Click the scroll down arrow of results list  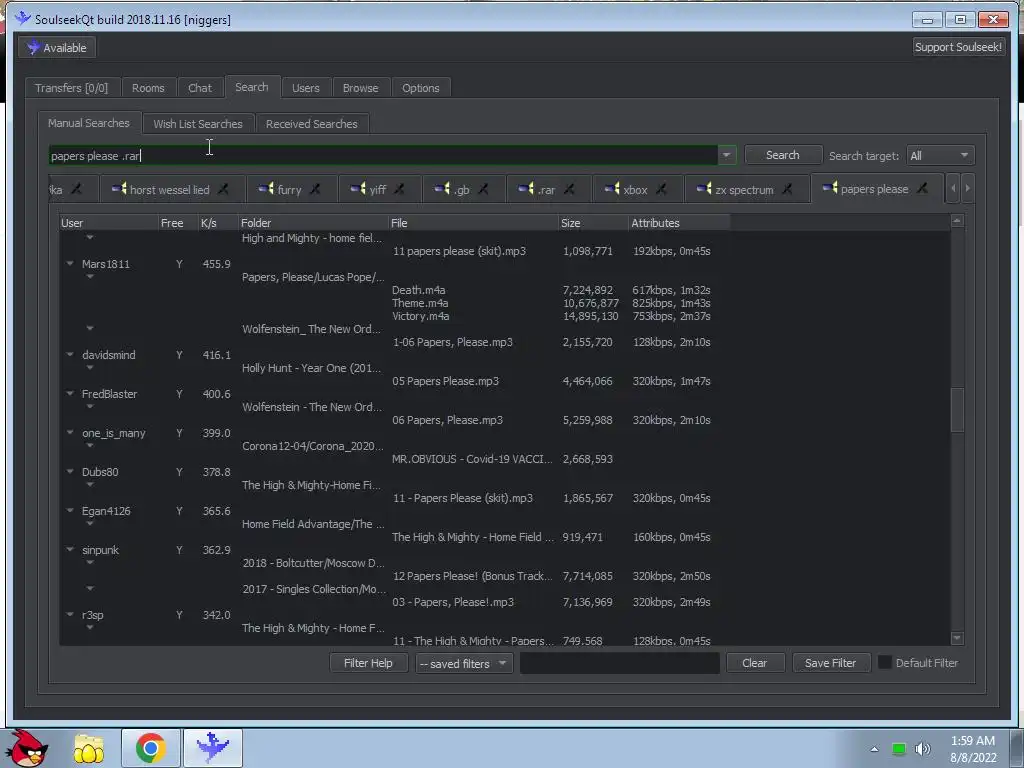pos(957,638)
